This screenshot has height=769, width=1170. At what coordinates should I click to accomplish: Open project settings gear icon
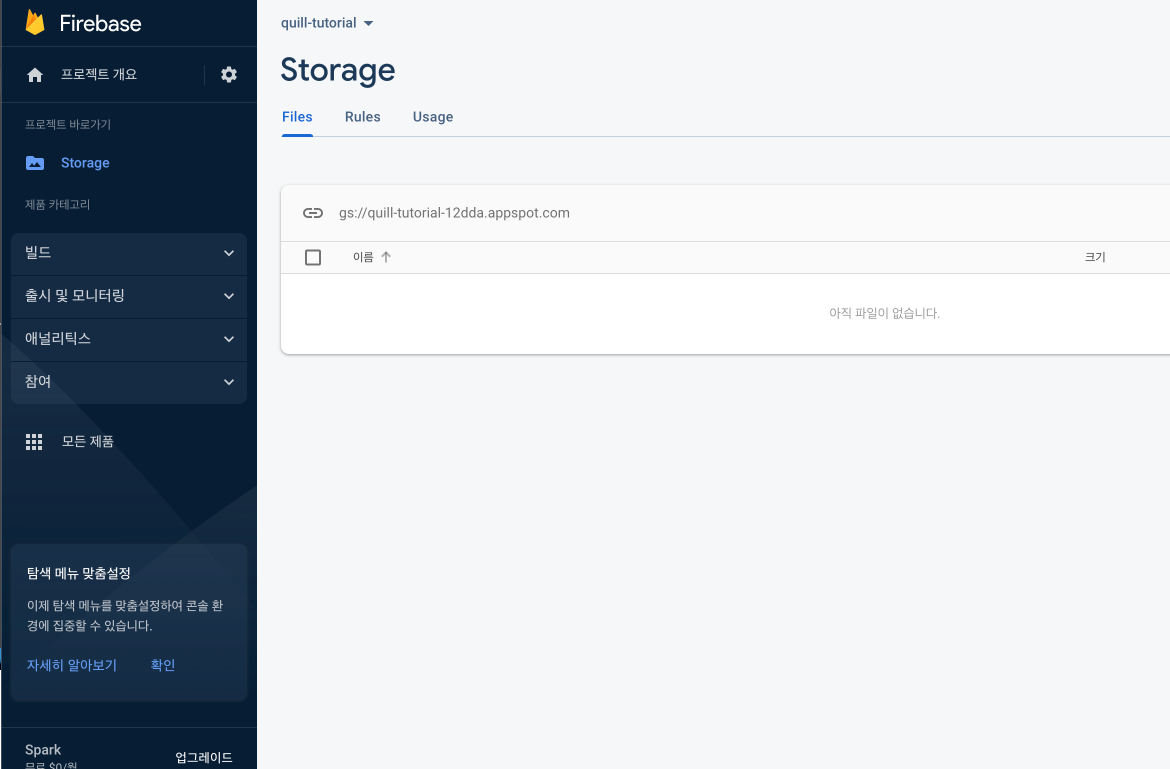click(229, 75)
